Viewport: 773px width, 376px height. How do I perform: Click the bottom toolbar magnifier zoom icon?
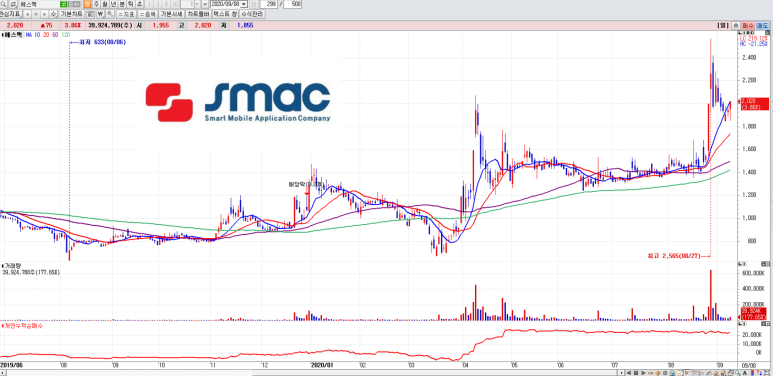click(738, 373)
